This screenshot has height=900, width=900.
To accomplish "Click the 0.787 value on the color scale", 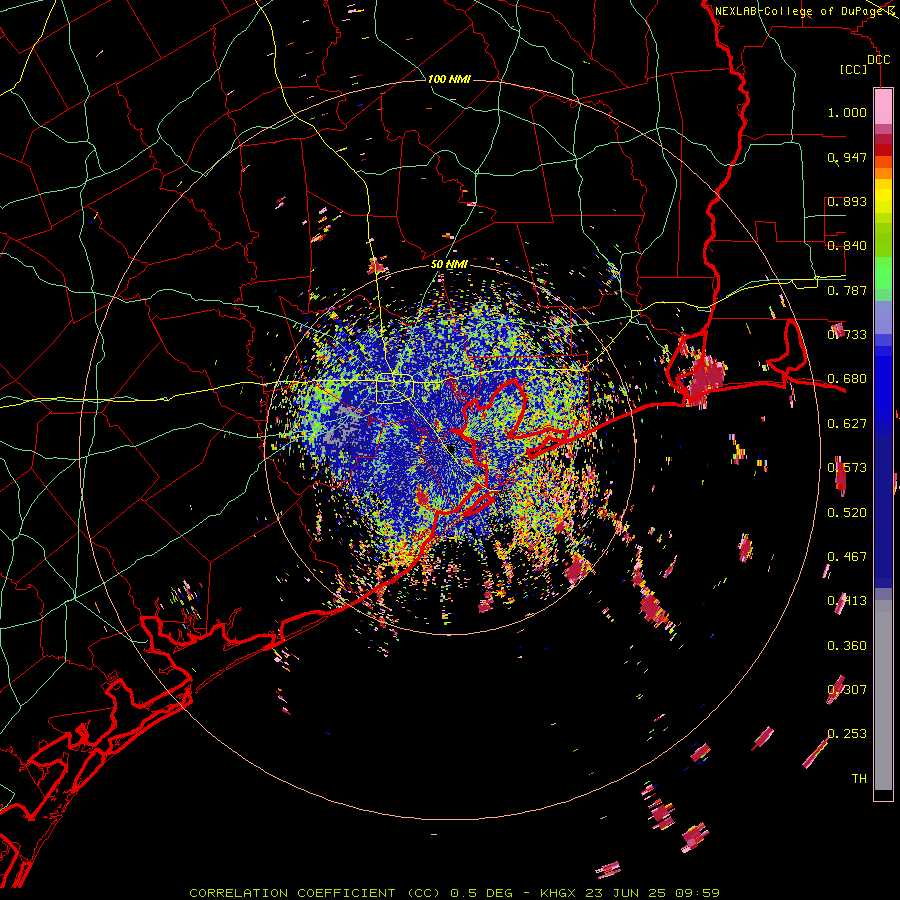I will [847, 290].
